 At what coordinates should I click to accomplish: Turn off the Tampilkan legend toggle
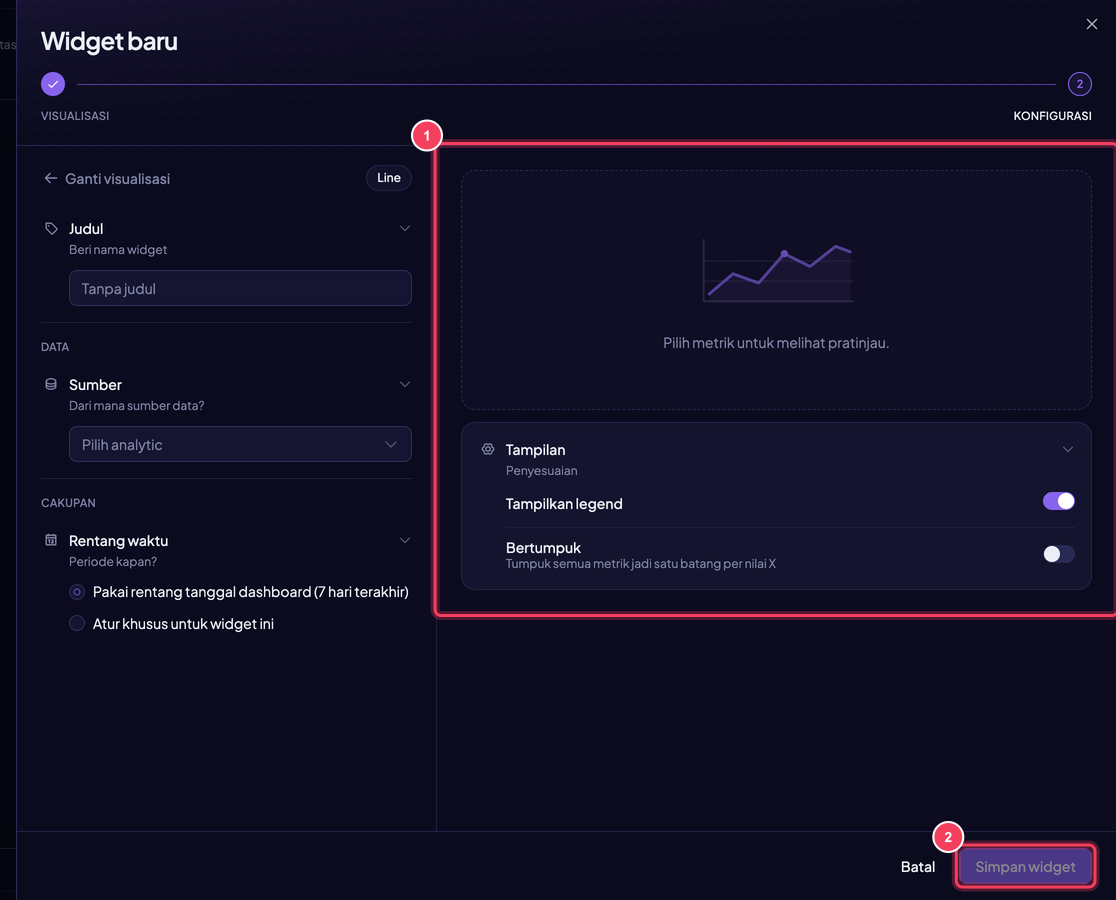point(1058,501)
